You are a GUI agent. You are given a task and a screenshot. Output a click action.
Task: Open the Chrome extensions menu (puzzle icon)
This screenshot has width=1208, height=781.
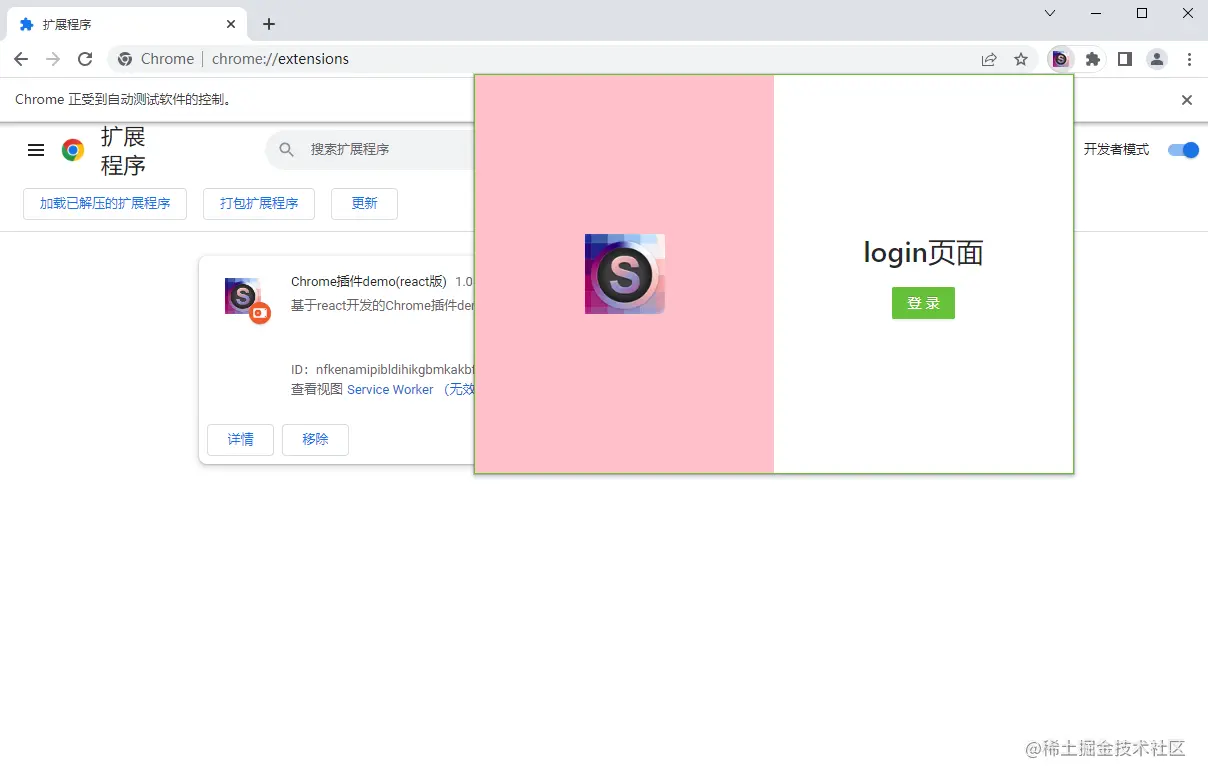click(x=1092, y=59)
